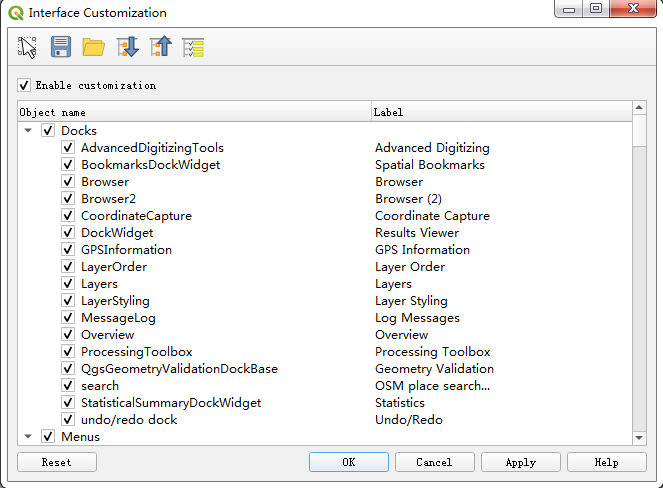Toggle the Enable customization checkbox

click(24, 86)
